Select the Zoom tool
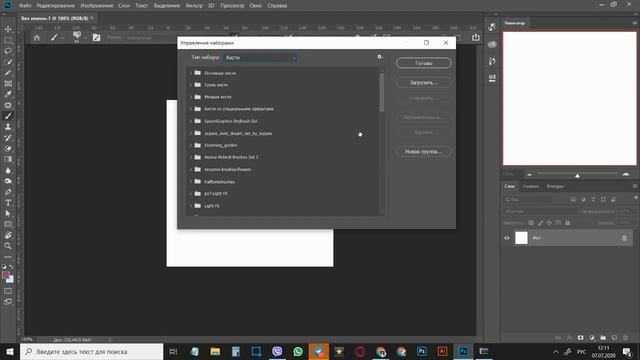 click(x=8, y=246)
